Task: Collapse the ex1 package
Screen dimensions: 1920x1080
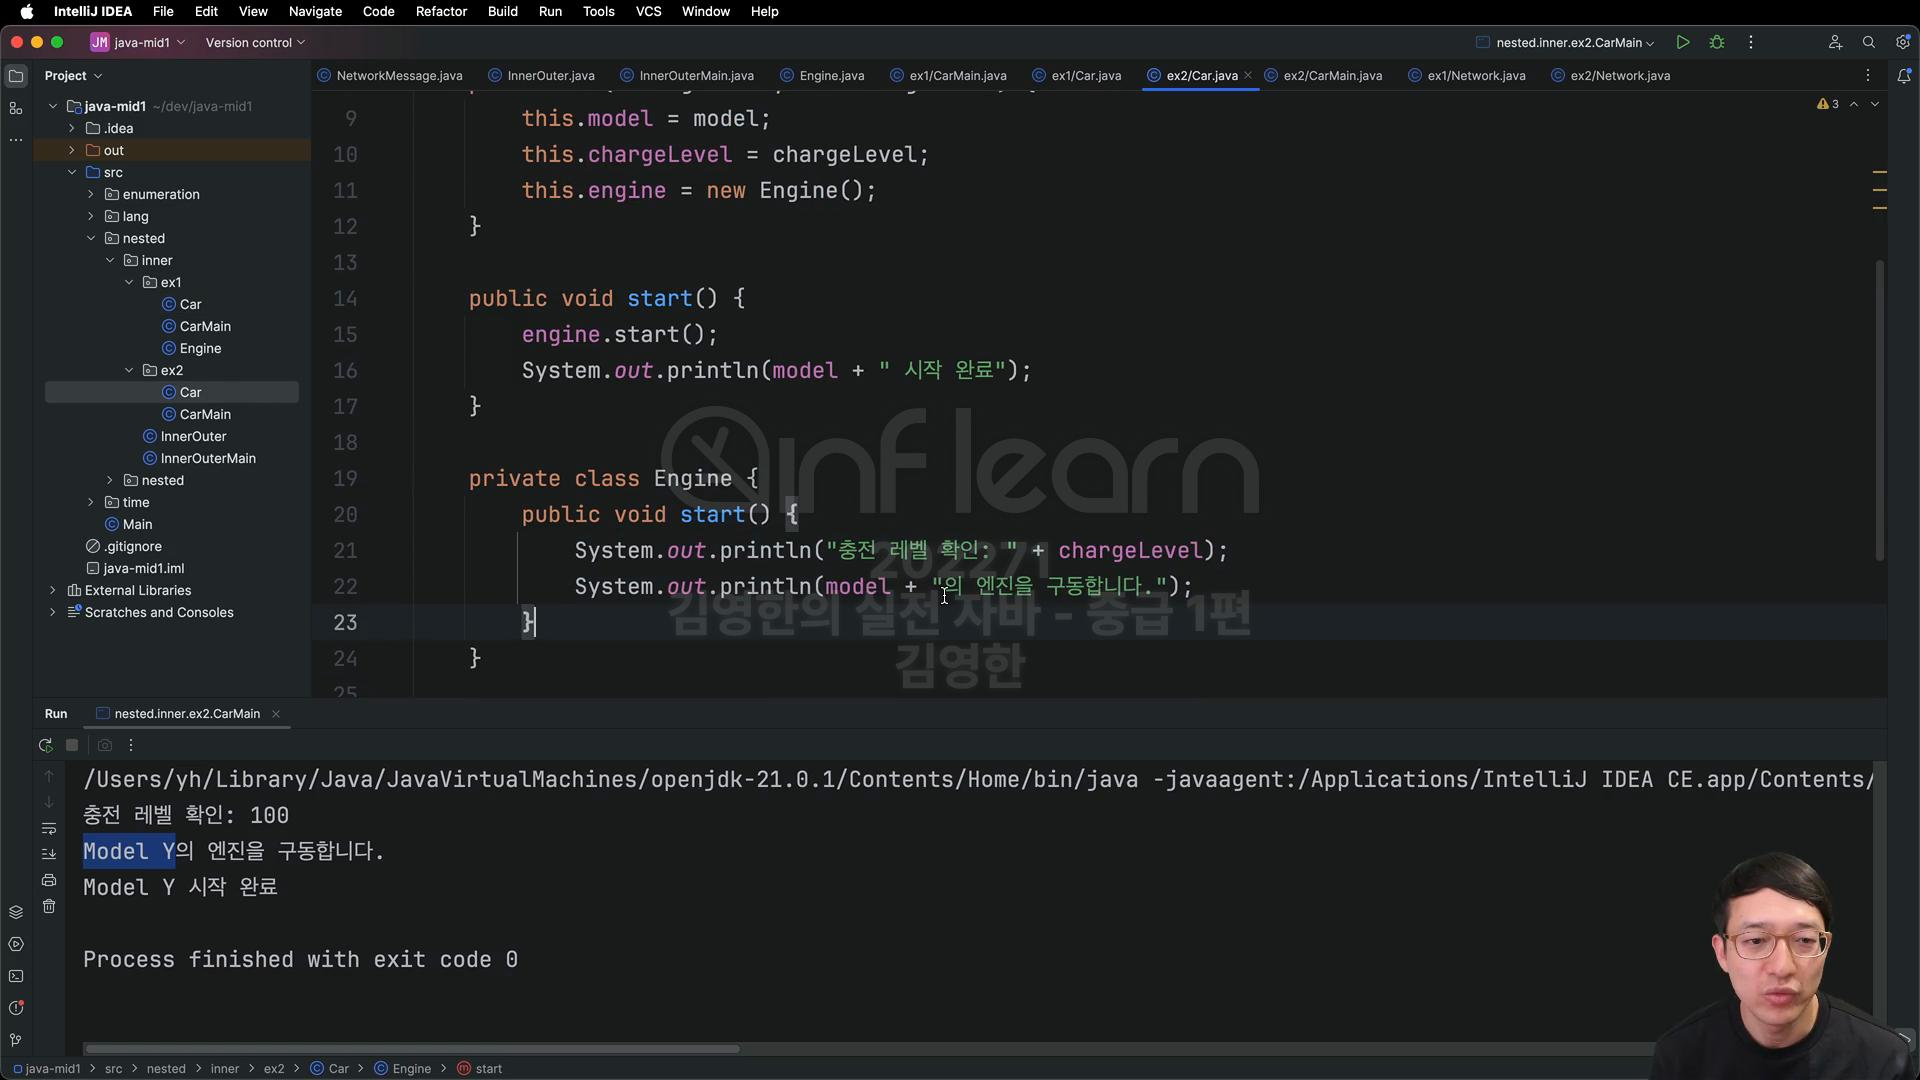Action: click(129, 282)
